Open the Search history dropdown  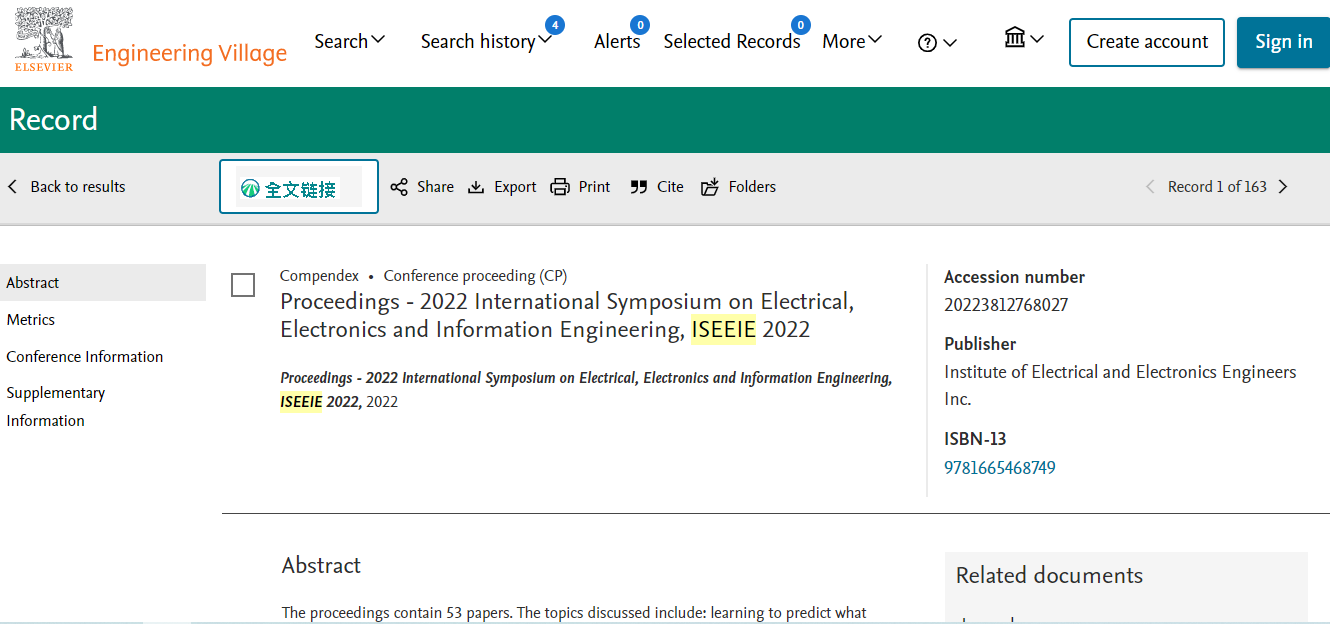pos(486,41)
